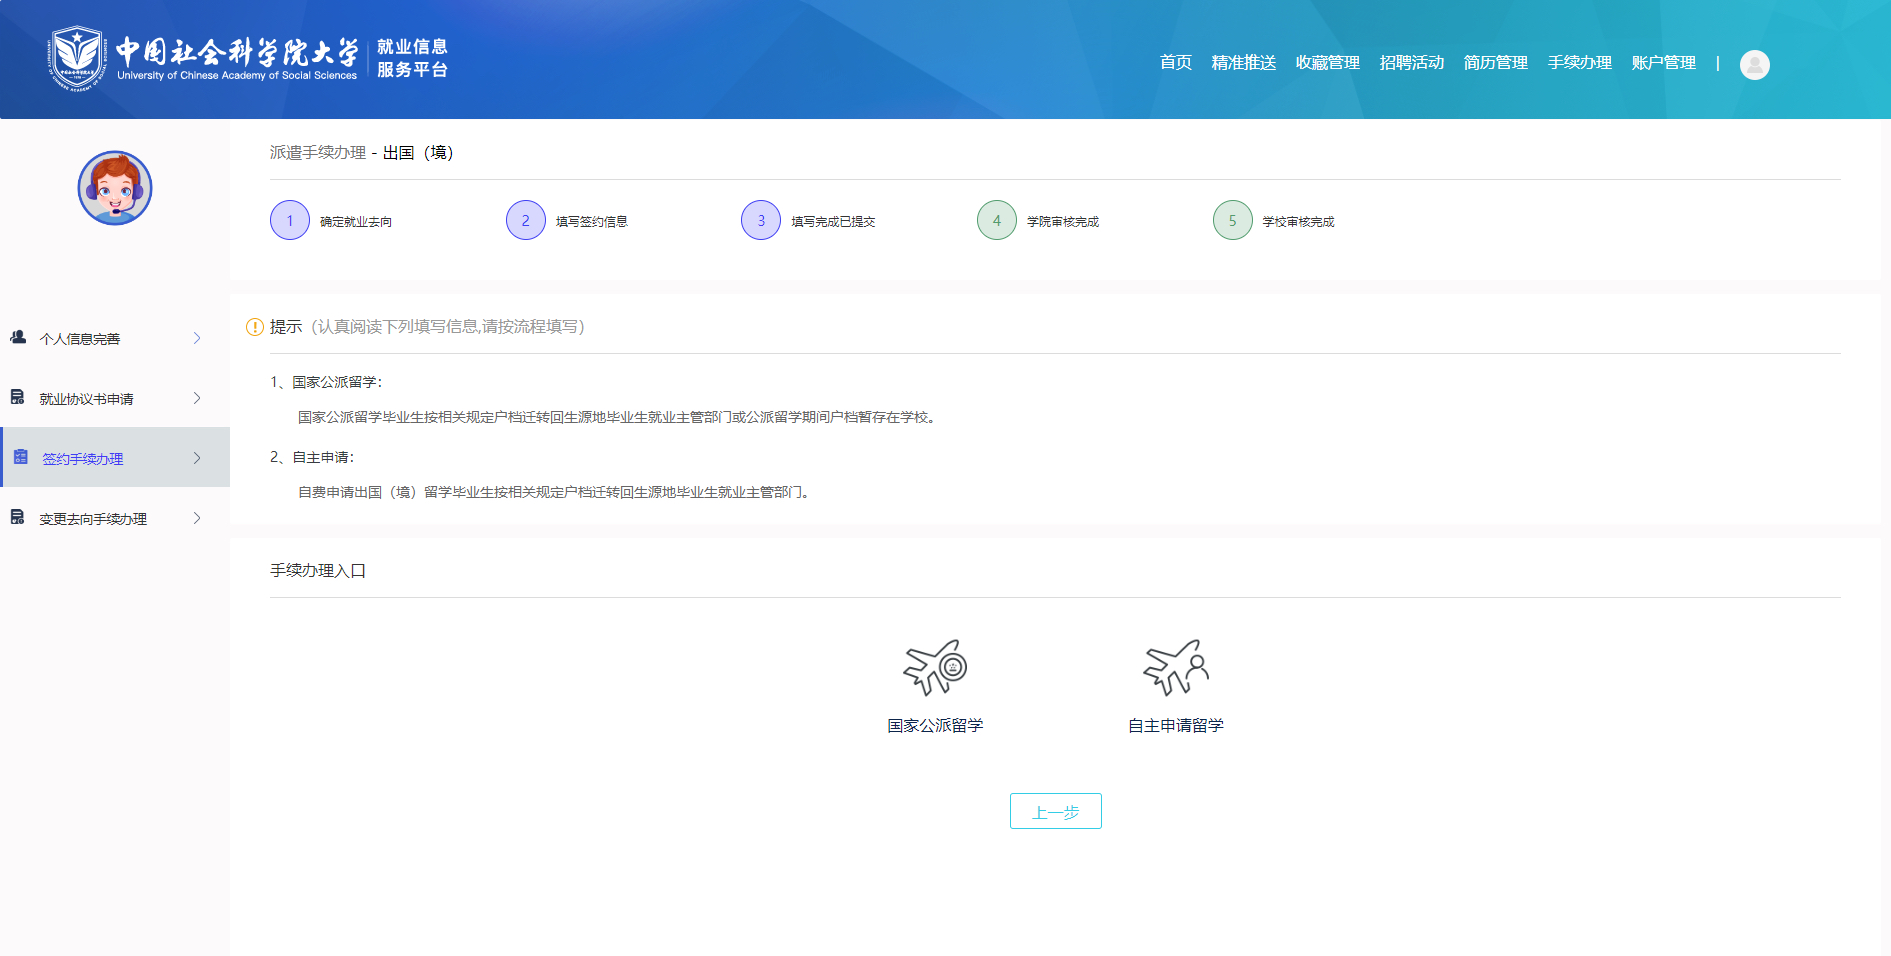1891x956 pixels.
Task: Click the 签约手续办理 sidebar icon
Action: coord(20,458)
